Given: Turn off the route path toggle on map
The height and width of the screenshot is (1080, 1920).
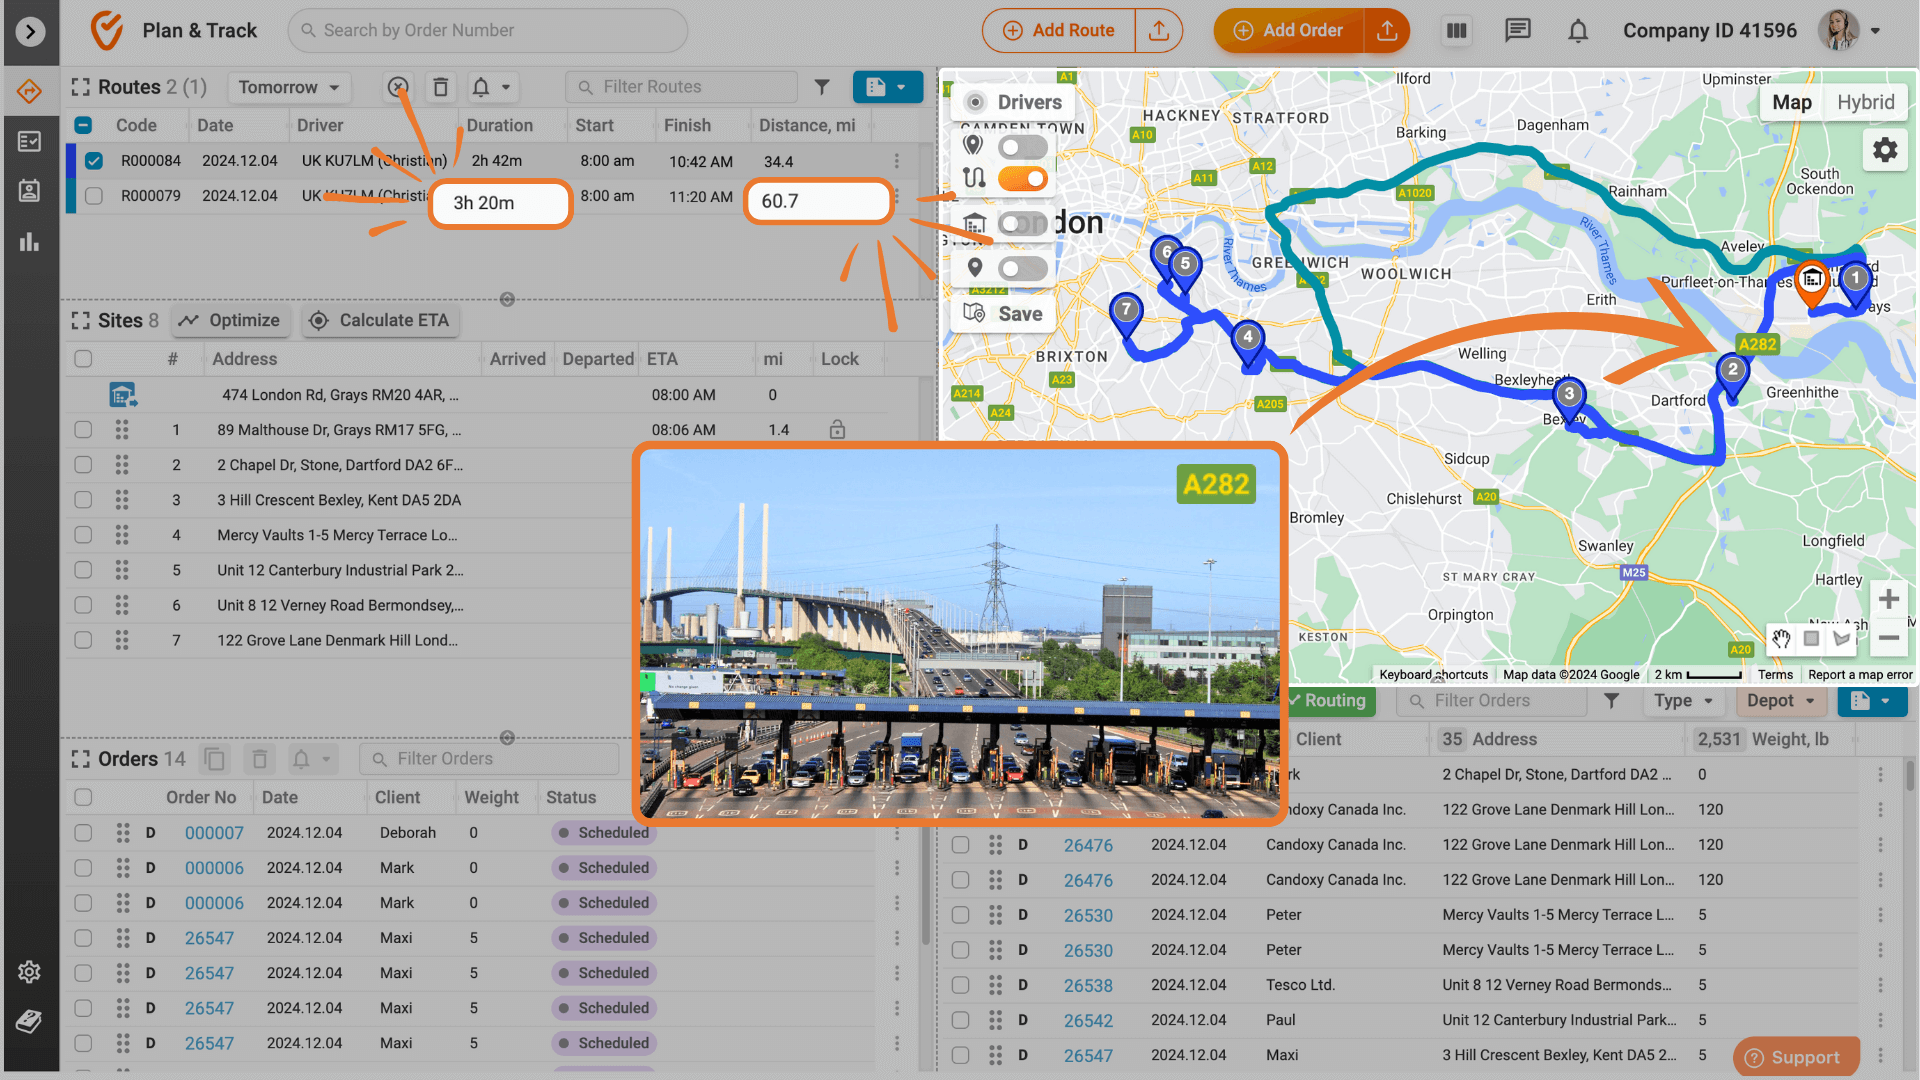Looking at the screenshot, I should [x=1023, y=179].
